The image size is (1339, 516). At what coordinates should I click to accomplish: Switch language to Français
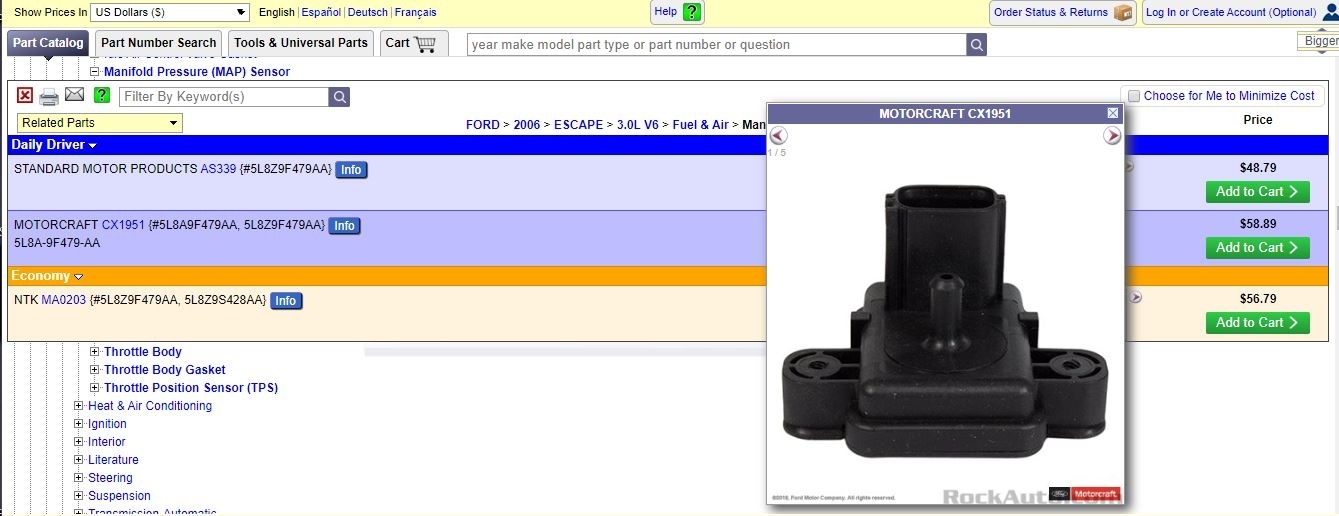(x=416, y=13)
